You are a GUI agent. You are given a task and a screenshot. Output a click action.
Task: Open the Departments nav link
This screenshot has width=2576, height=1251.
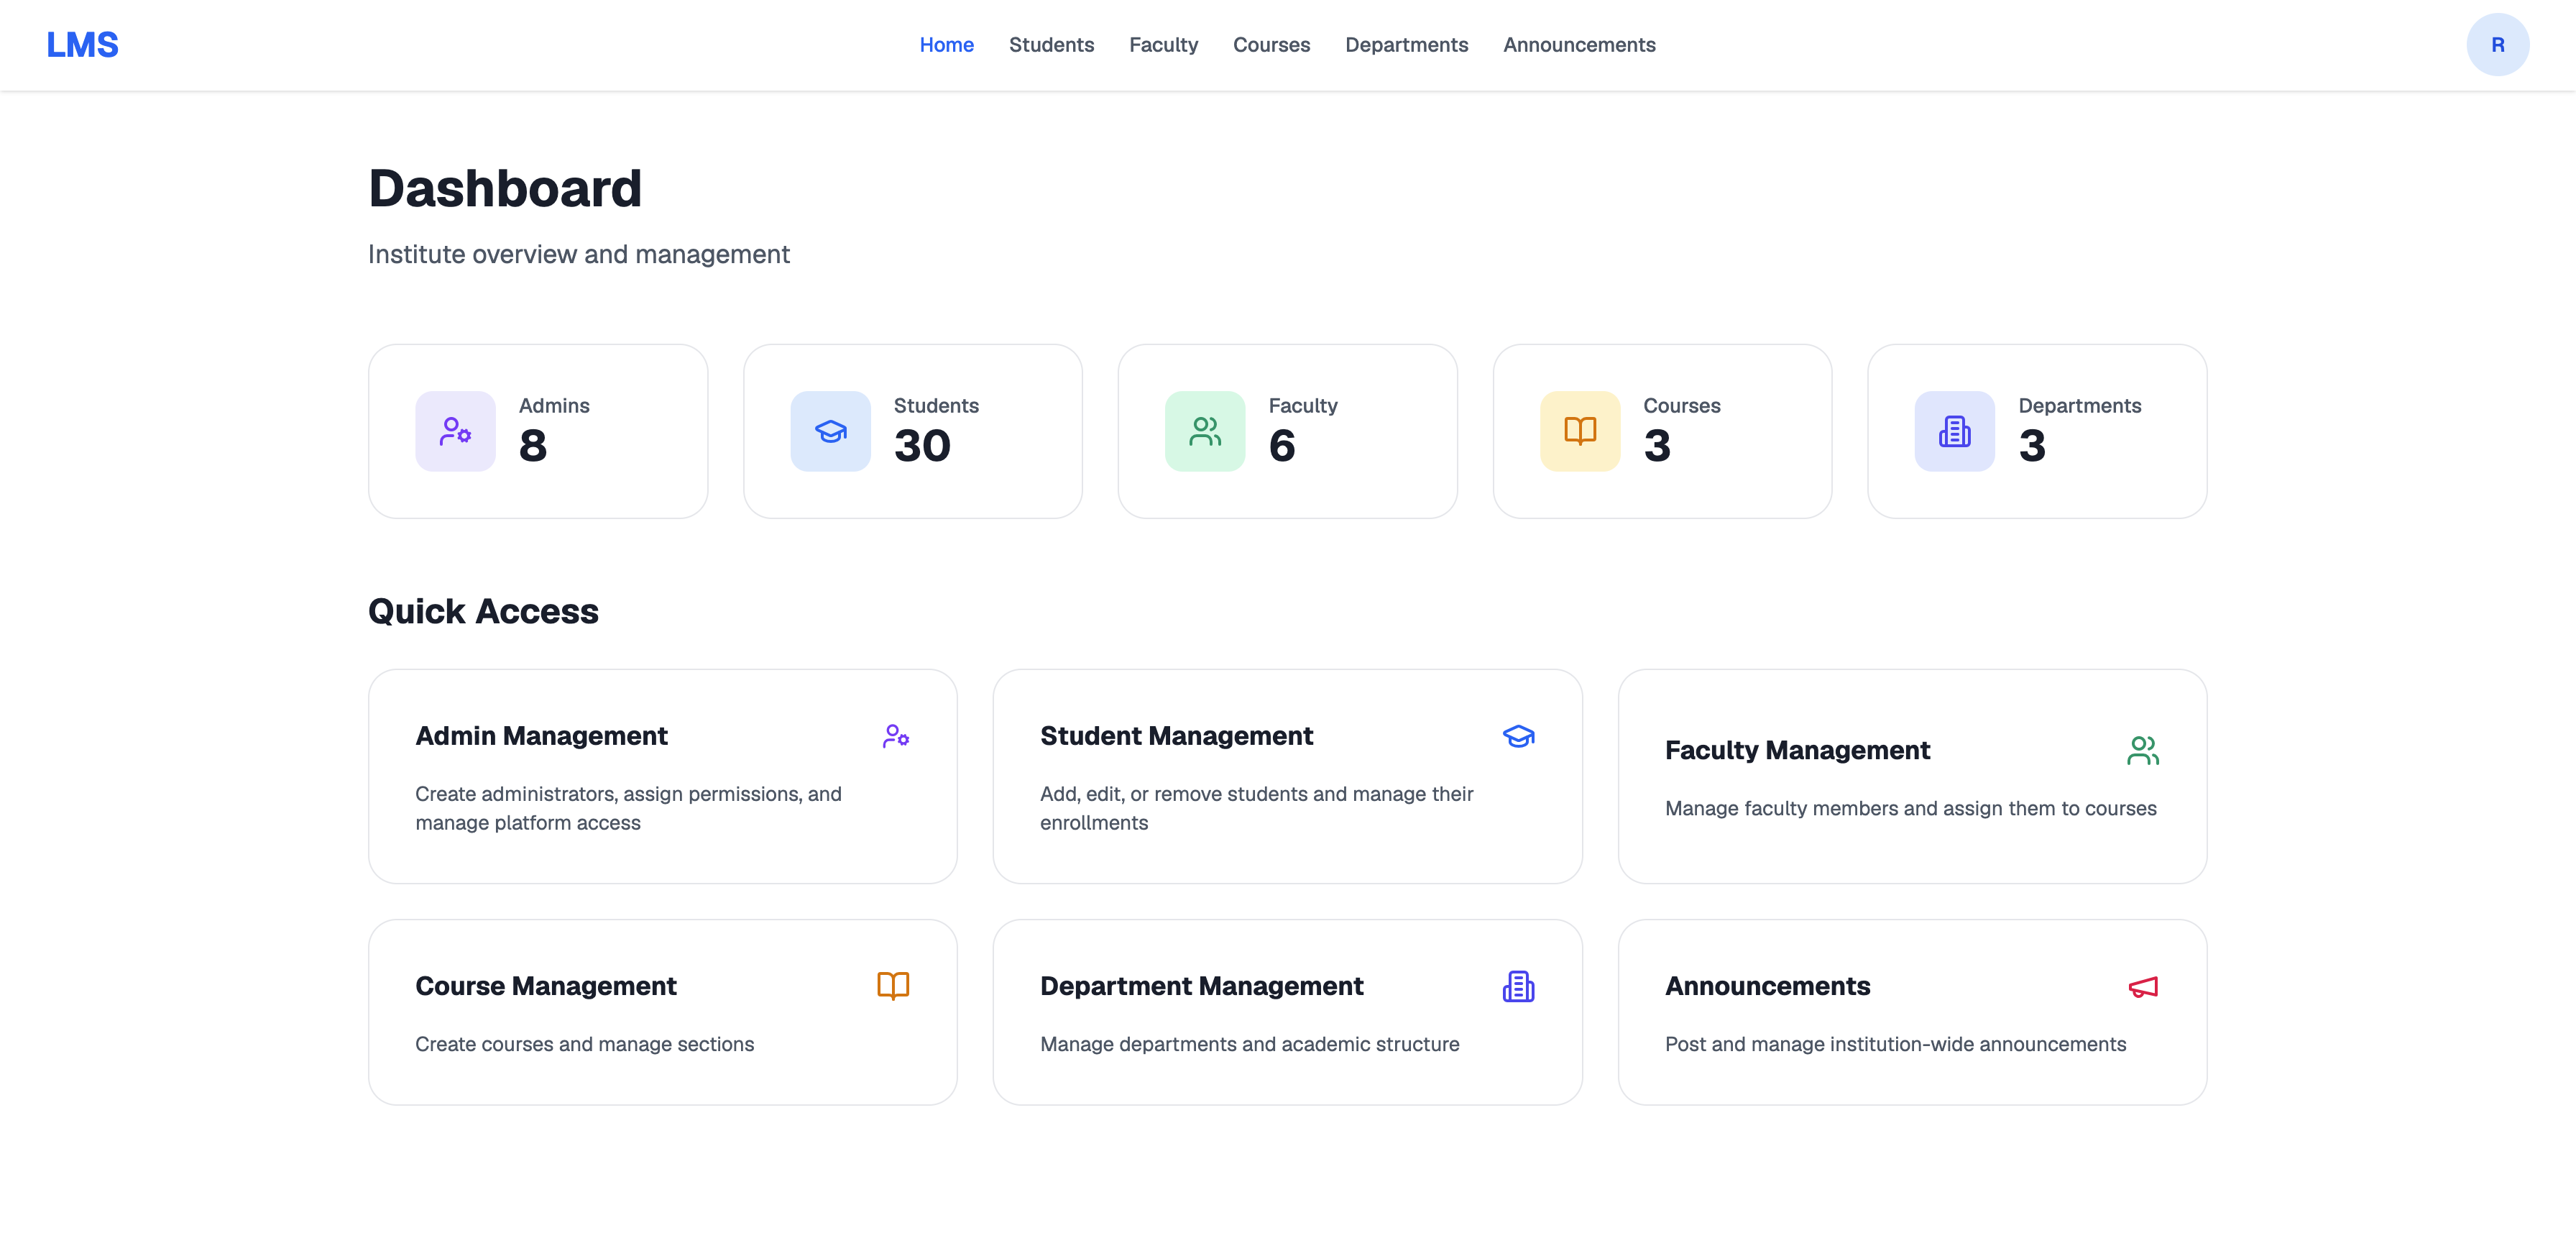(1406, 45)
